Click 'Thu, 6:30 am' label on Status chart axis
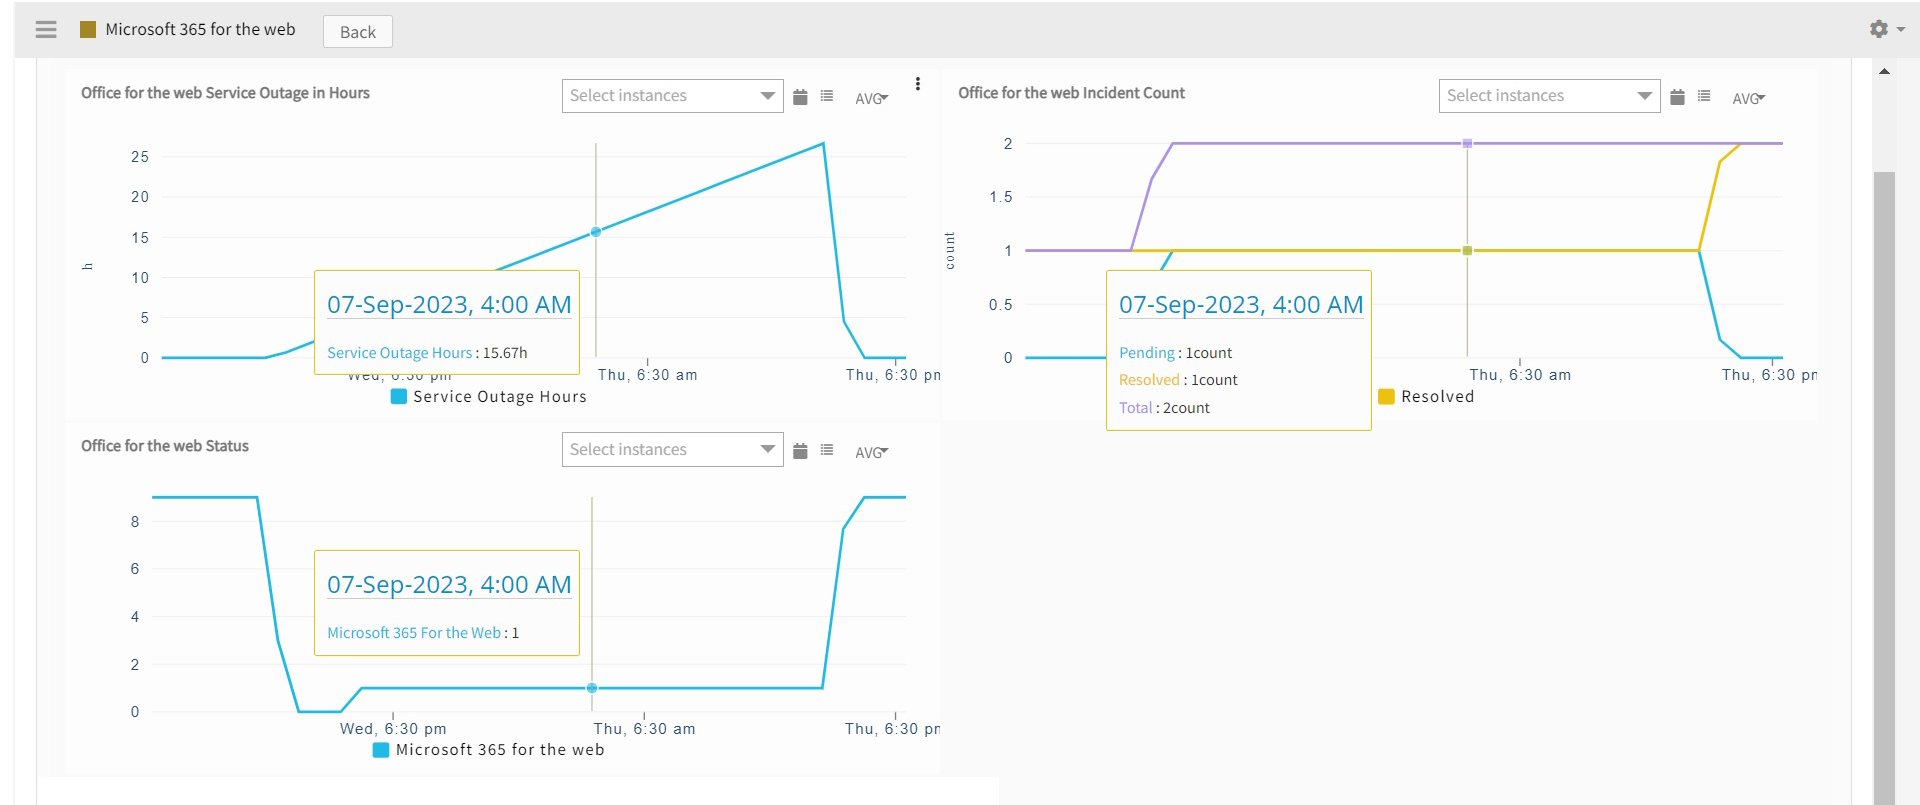Viewport: 1920px width, 805px height. click(644, 729)
